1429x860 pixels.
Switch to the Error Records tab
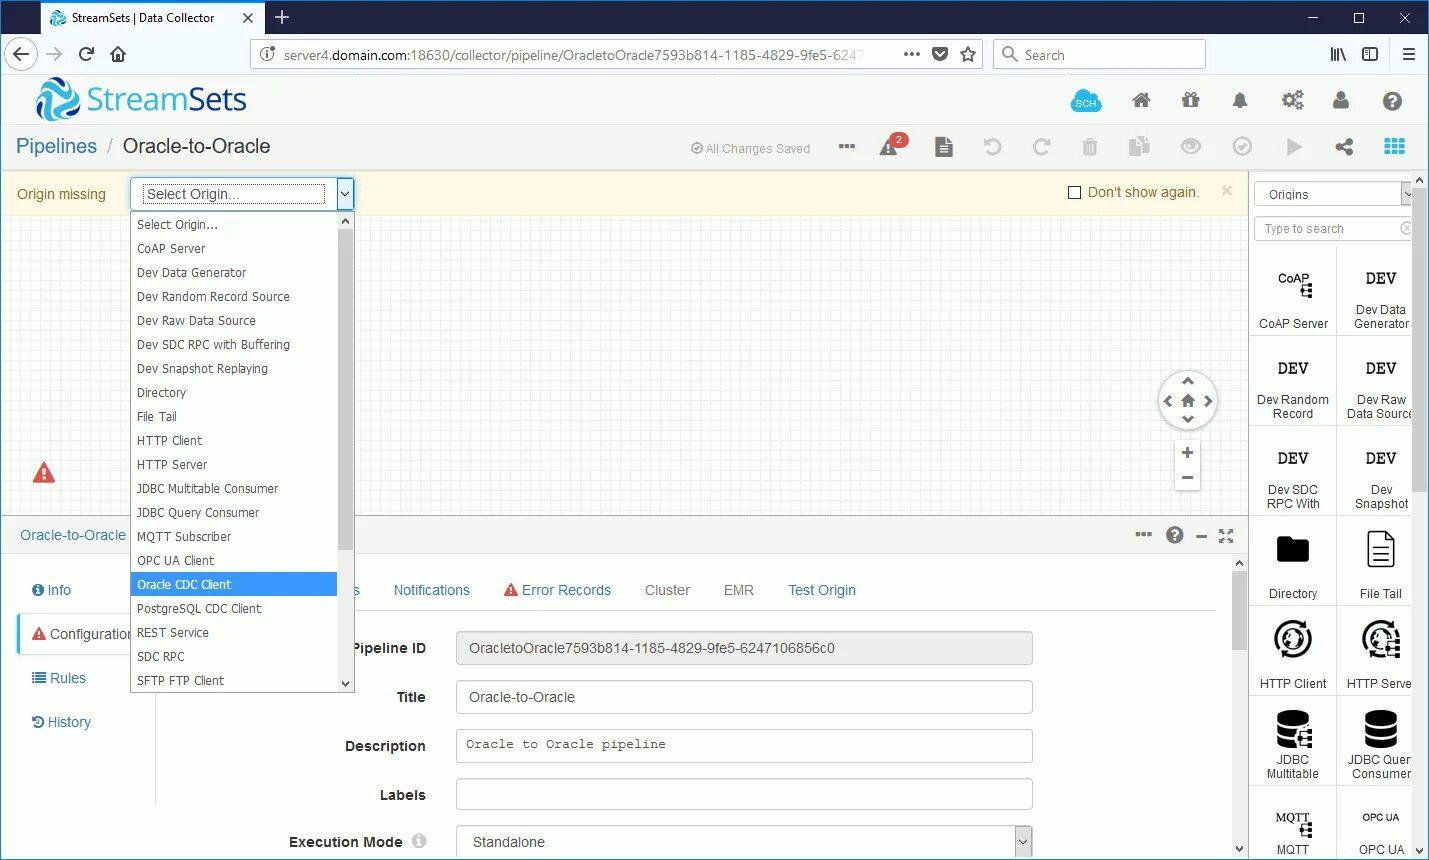pos(557,590)
